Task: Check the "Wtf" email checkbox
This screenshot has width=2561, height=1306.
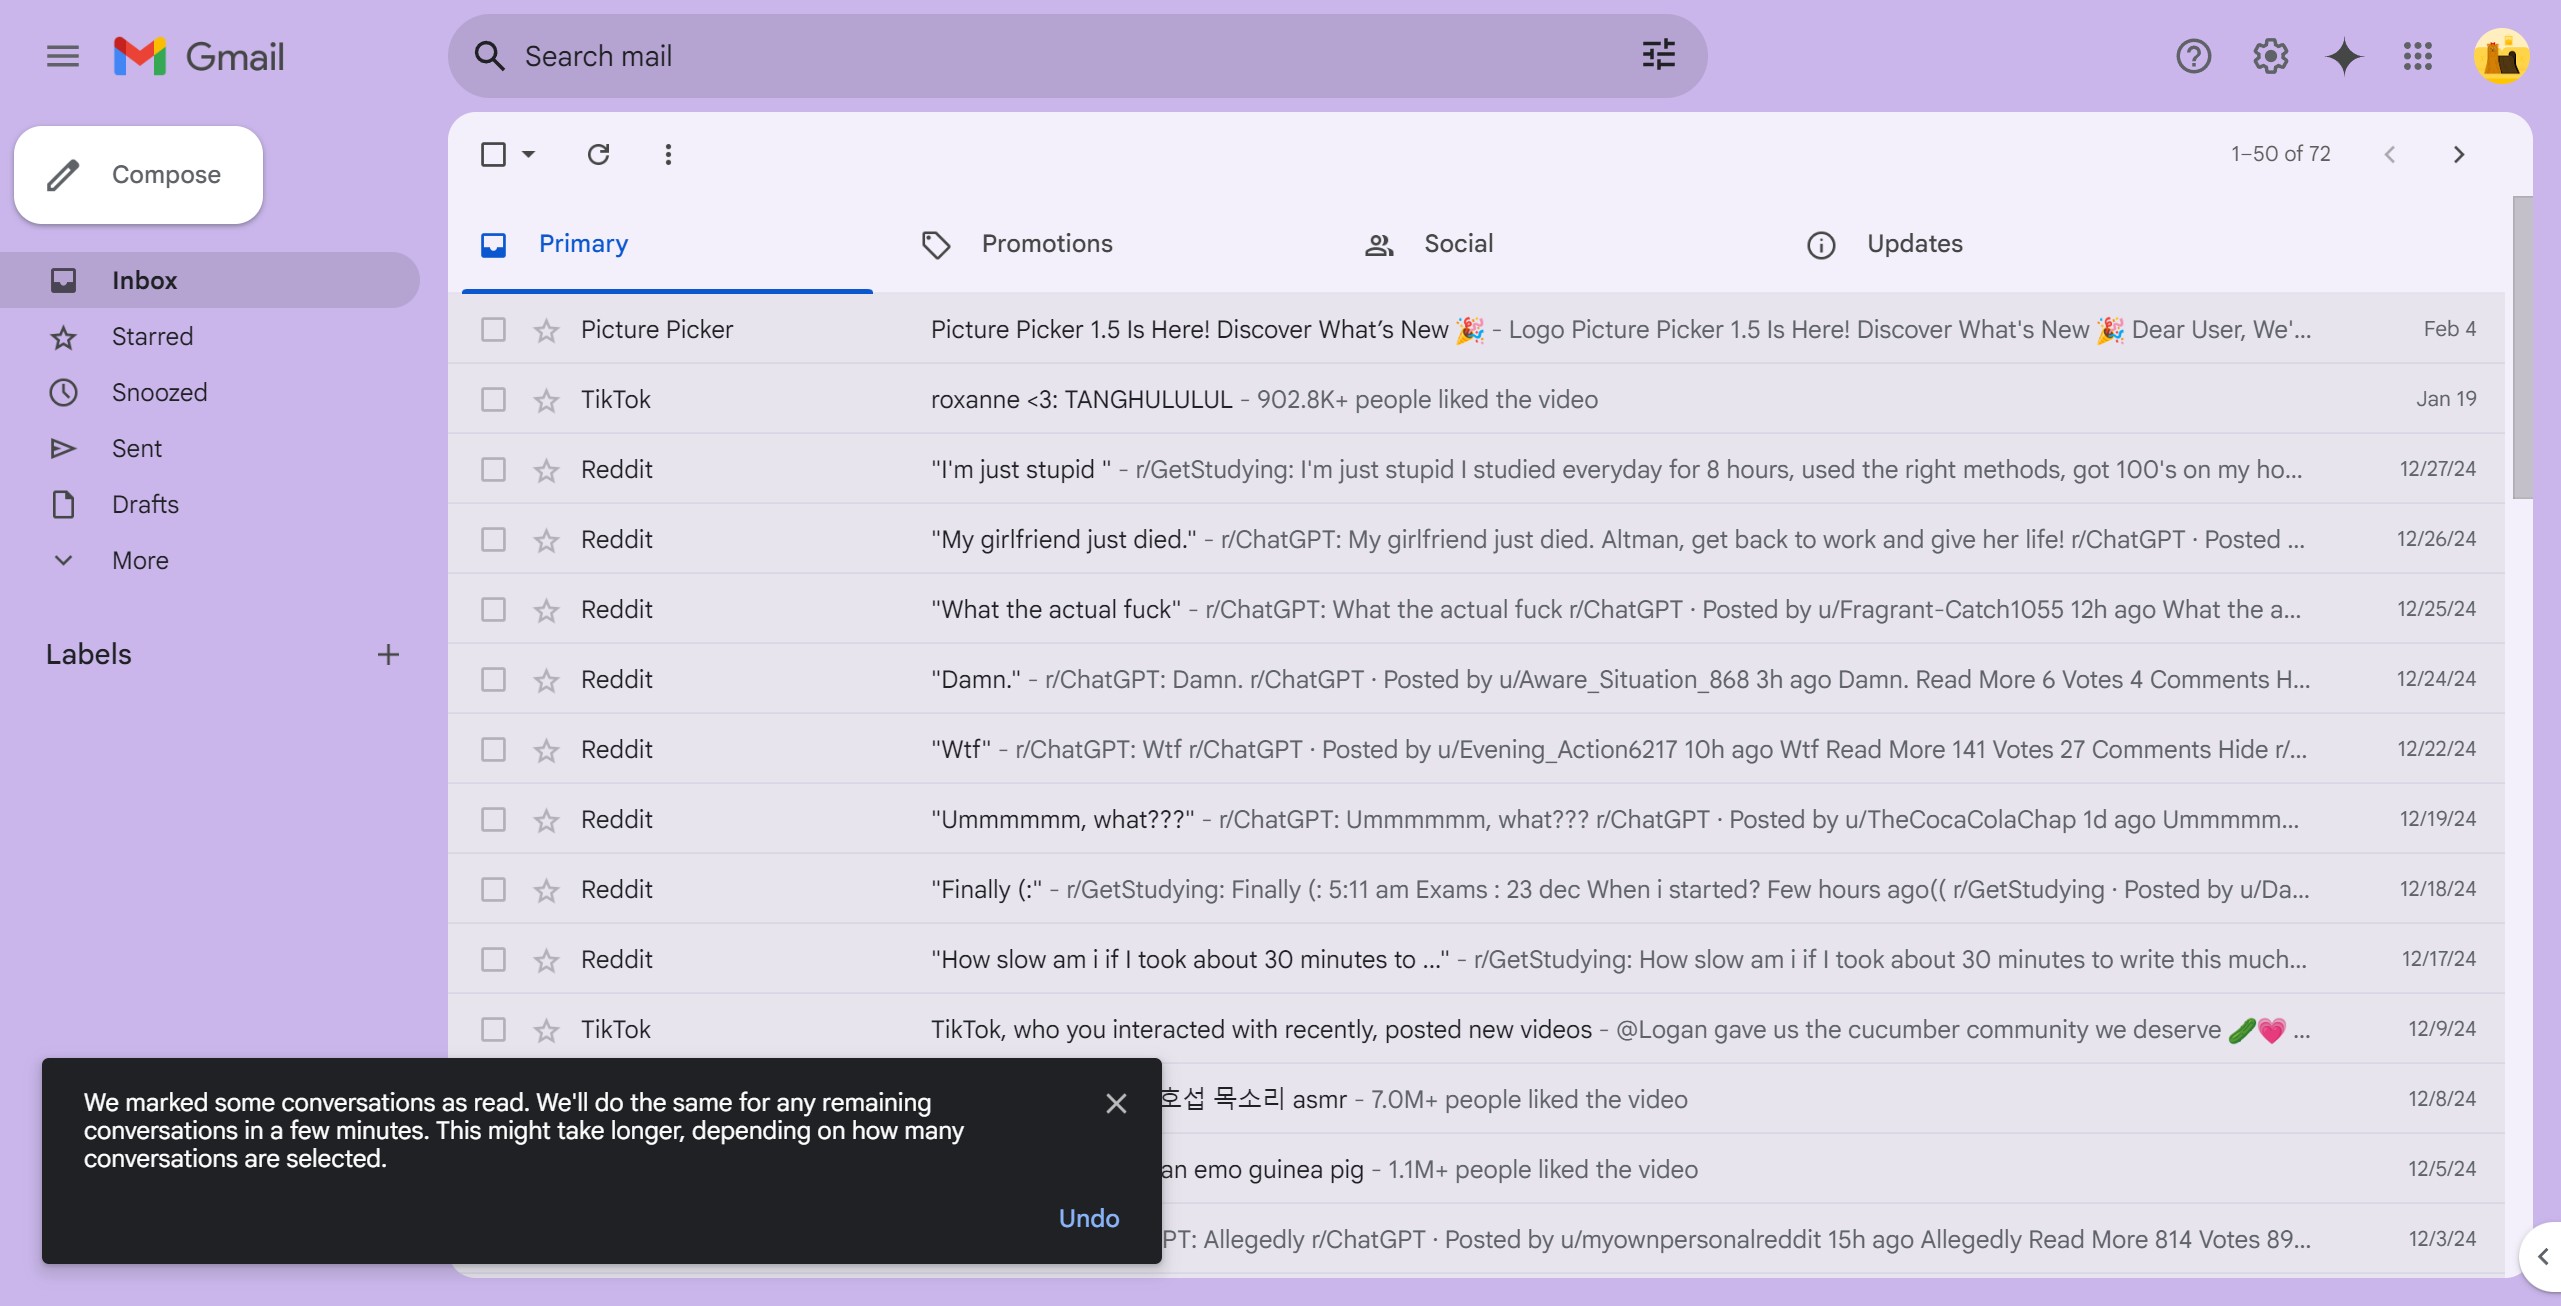Action: coord(493,749)
